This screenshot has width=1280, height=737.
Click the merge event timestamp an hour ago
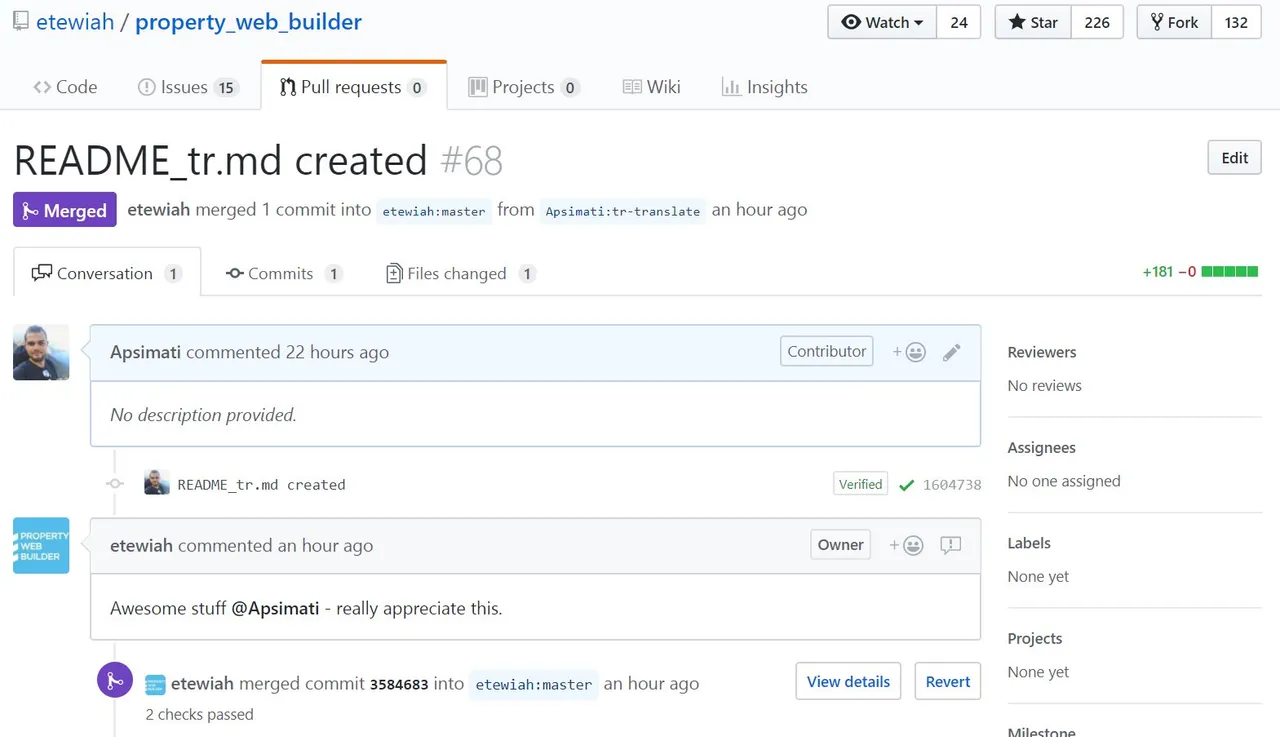(x=651, y=684)
